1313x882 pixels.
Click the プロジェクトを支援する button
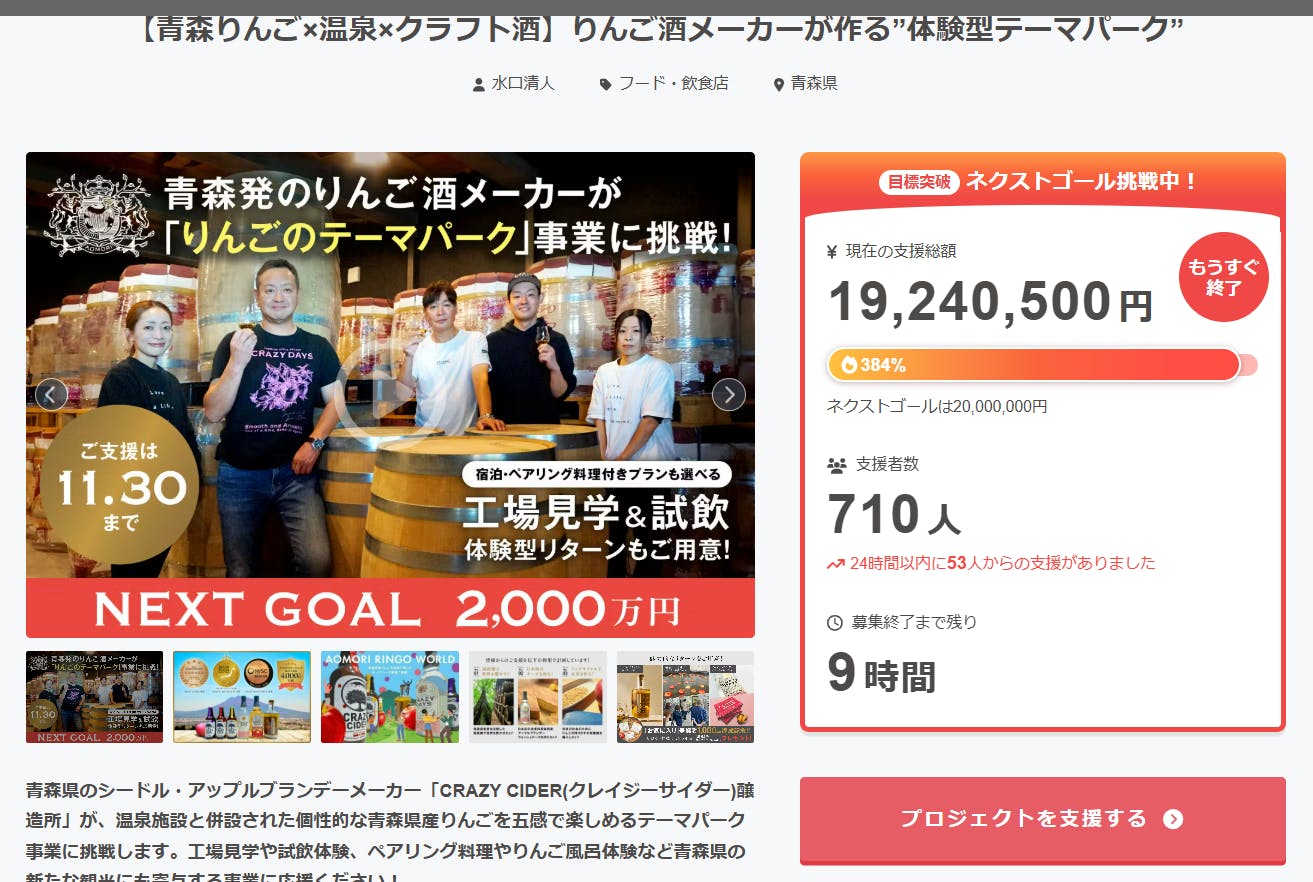point(1042,820)
